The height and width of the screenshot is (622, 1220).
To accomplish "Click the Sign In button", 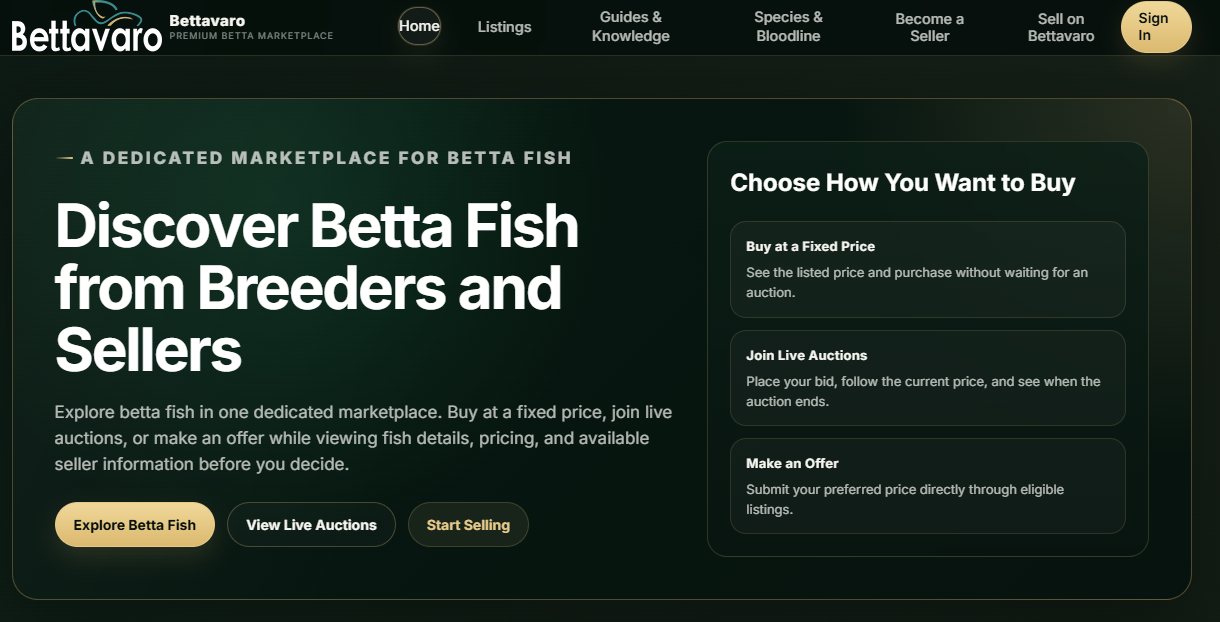I will (1156, 27).
